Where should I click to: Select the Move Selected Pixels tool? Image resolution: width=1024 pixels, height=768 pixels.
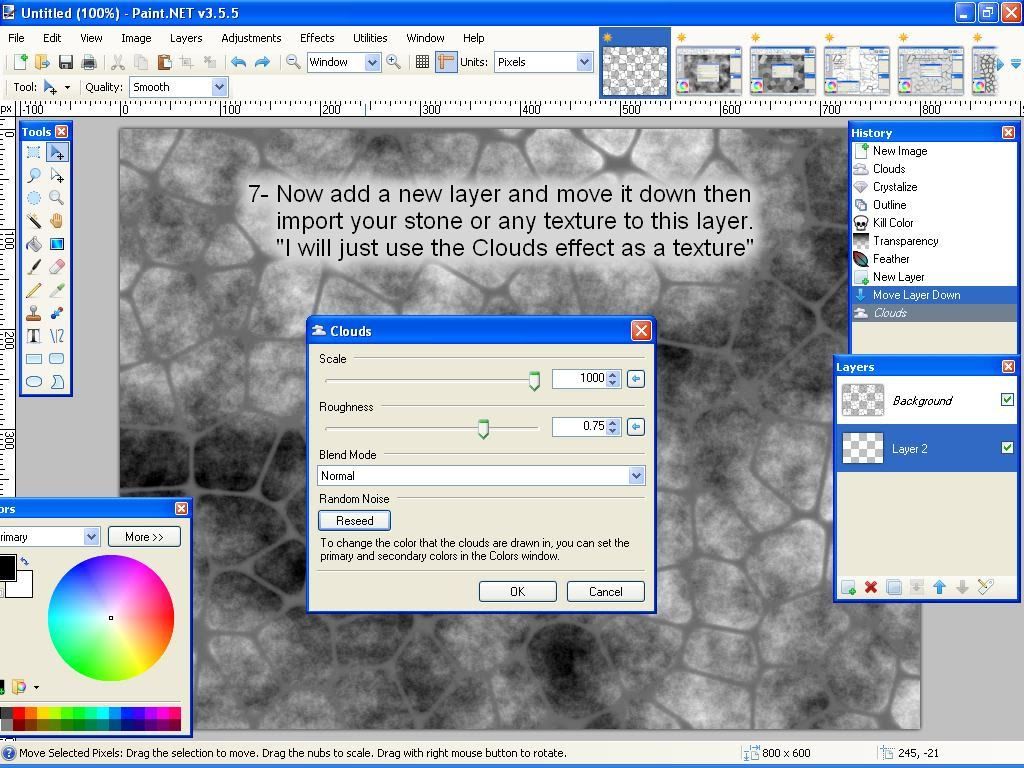(x=57, y=152)
